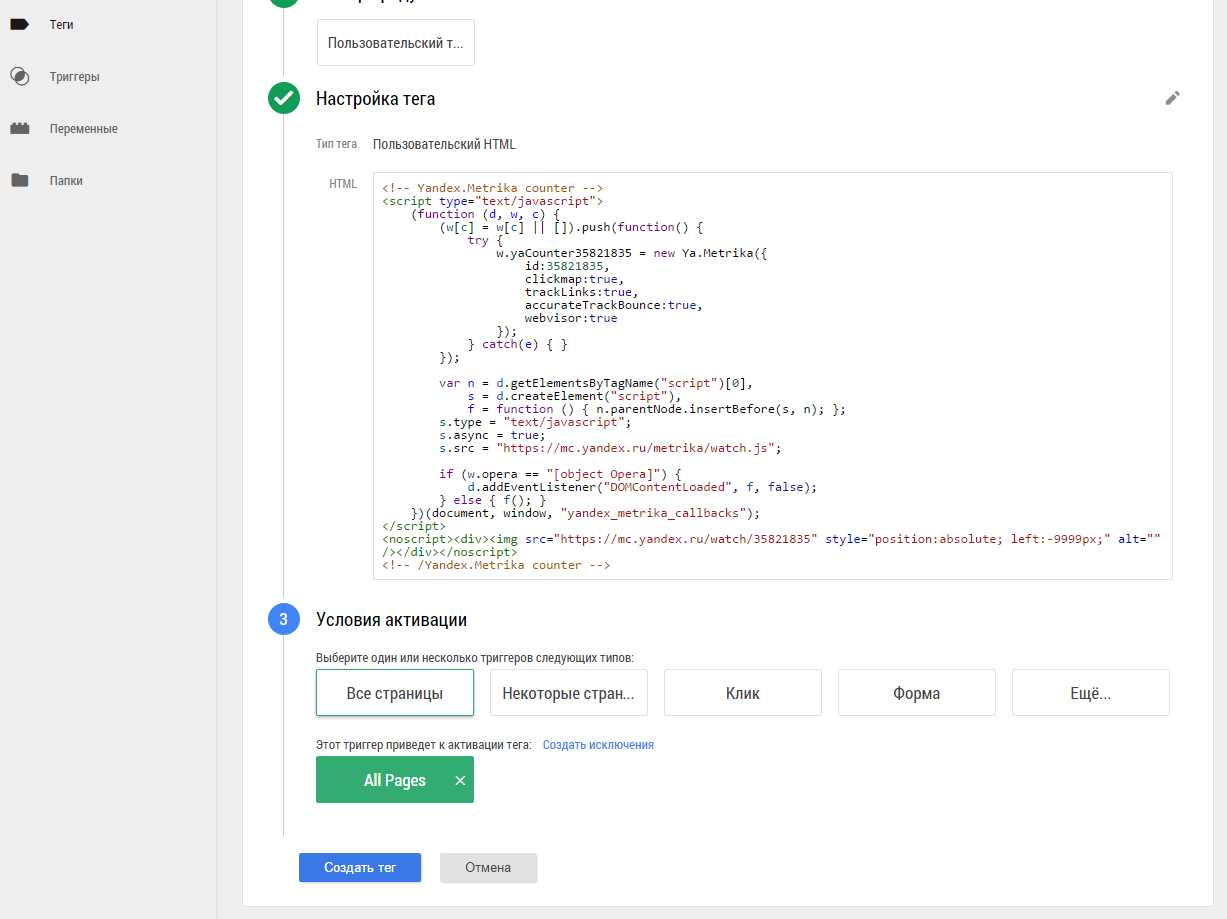This screenshot has height=919, width=1227.
Task: Click the id:35821835 line in the code
Action: (x=566, y=266)
